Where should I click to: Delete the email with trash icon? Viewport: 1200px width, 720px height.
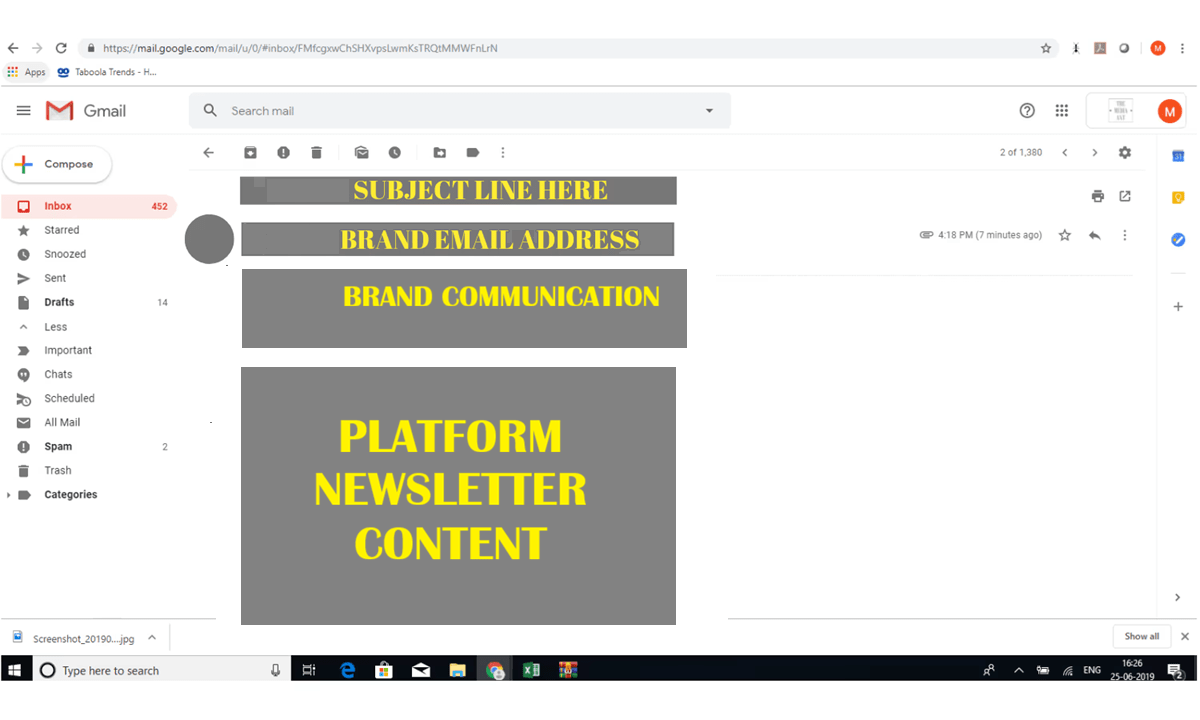(x=317, y=153)
